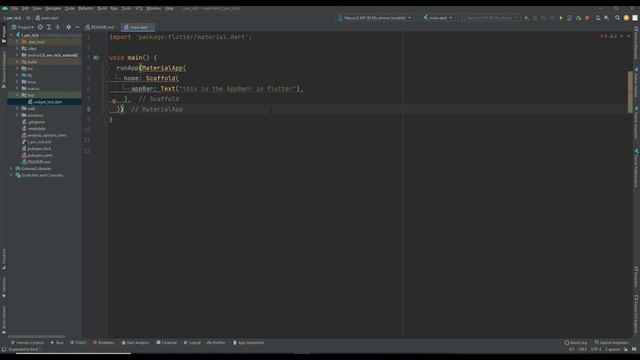The height and width of the screenshot is (360, 640).
Task: Click the locate-opened-file target icon in Project panel
Action: (40, 27)
